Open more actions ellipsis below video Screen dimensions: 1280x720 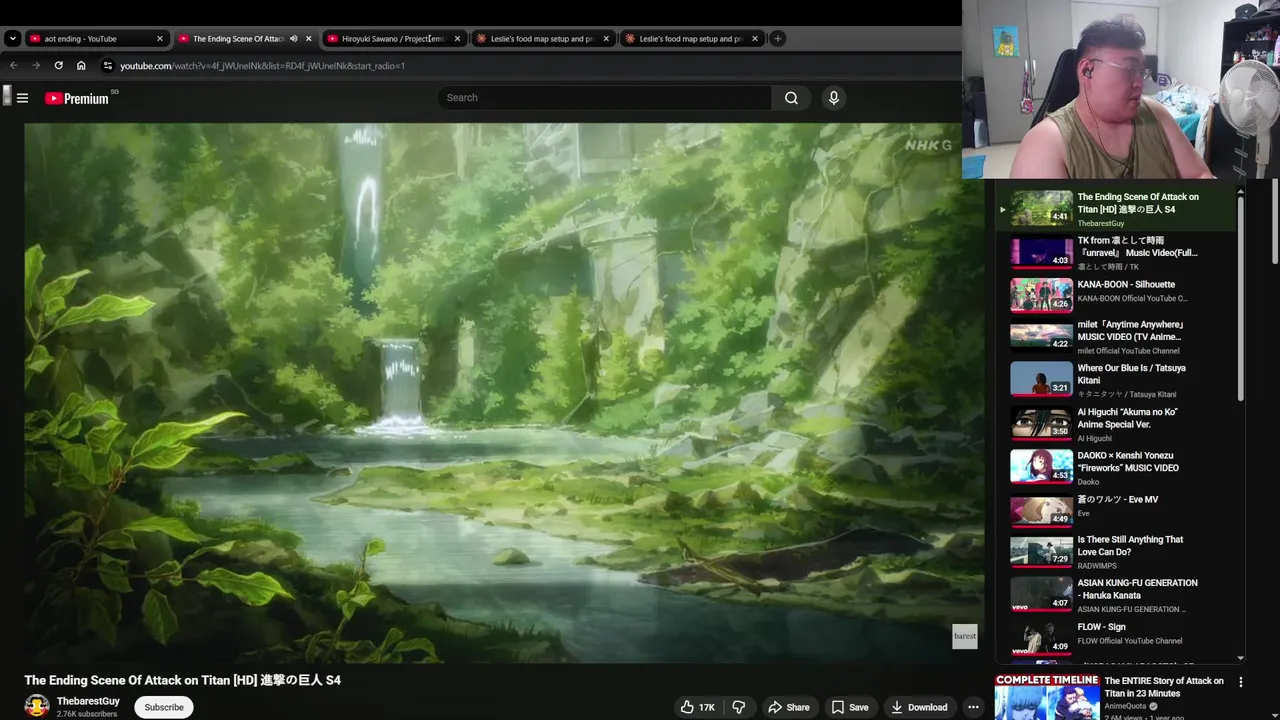[973, 707]
